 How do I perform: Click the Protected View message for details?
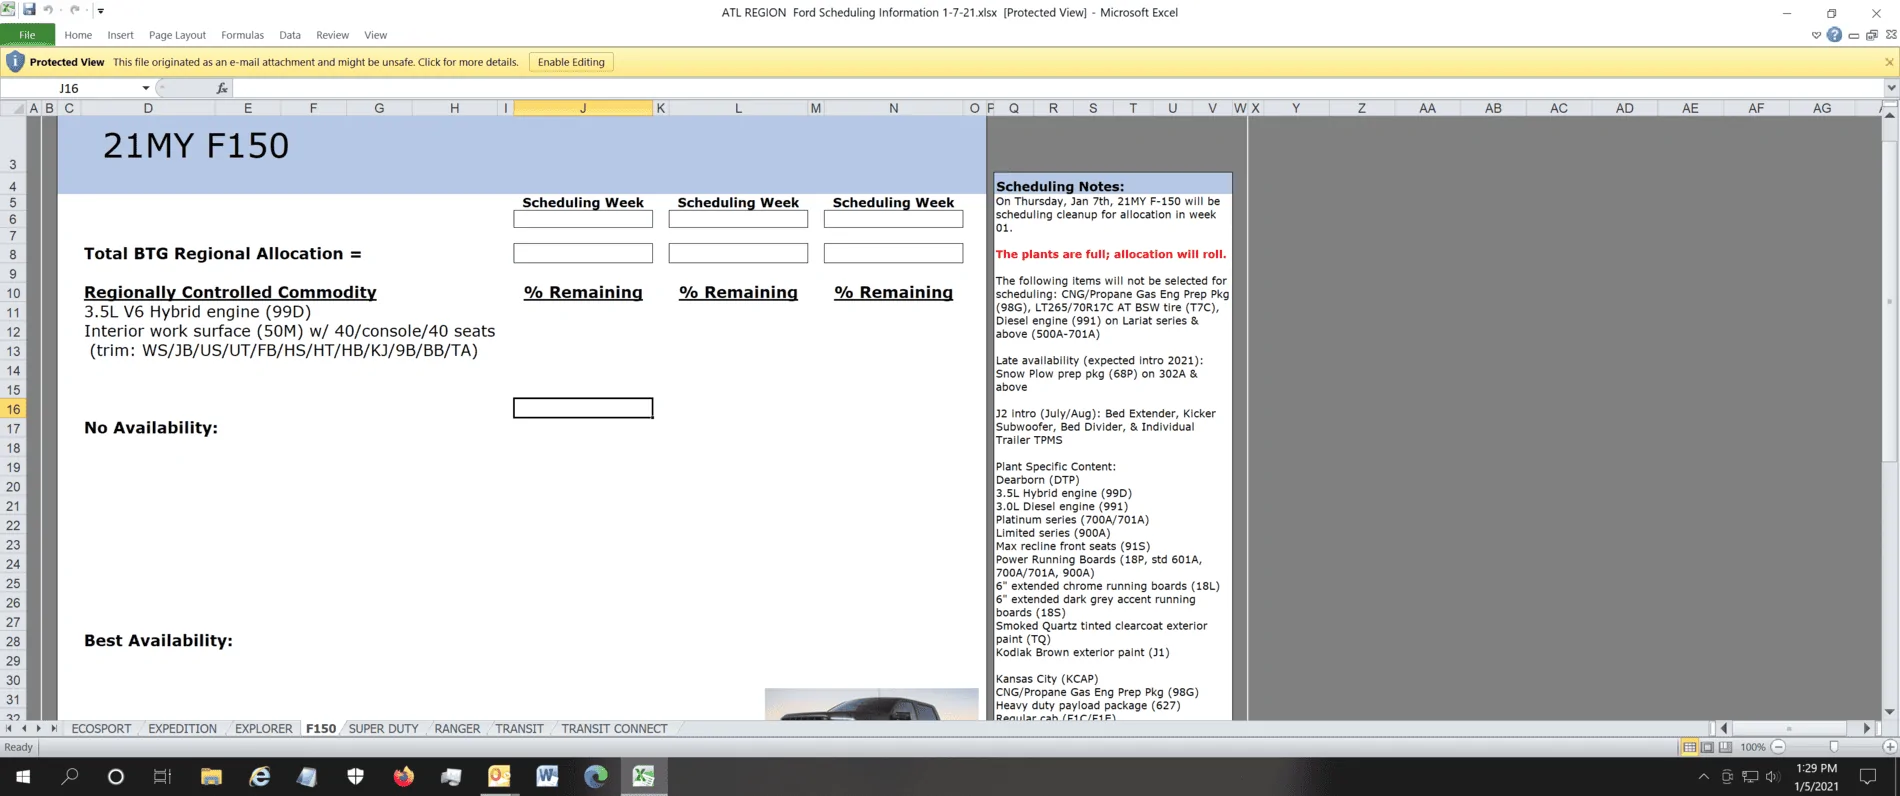click(316, 62)
